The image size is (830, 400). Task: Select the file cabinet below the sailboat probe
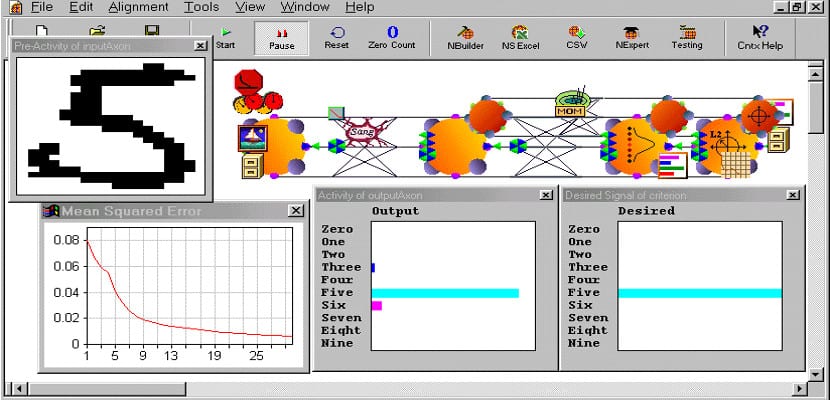pos(252,165)
